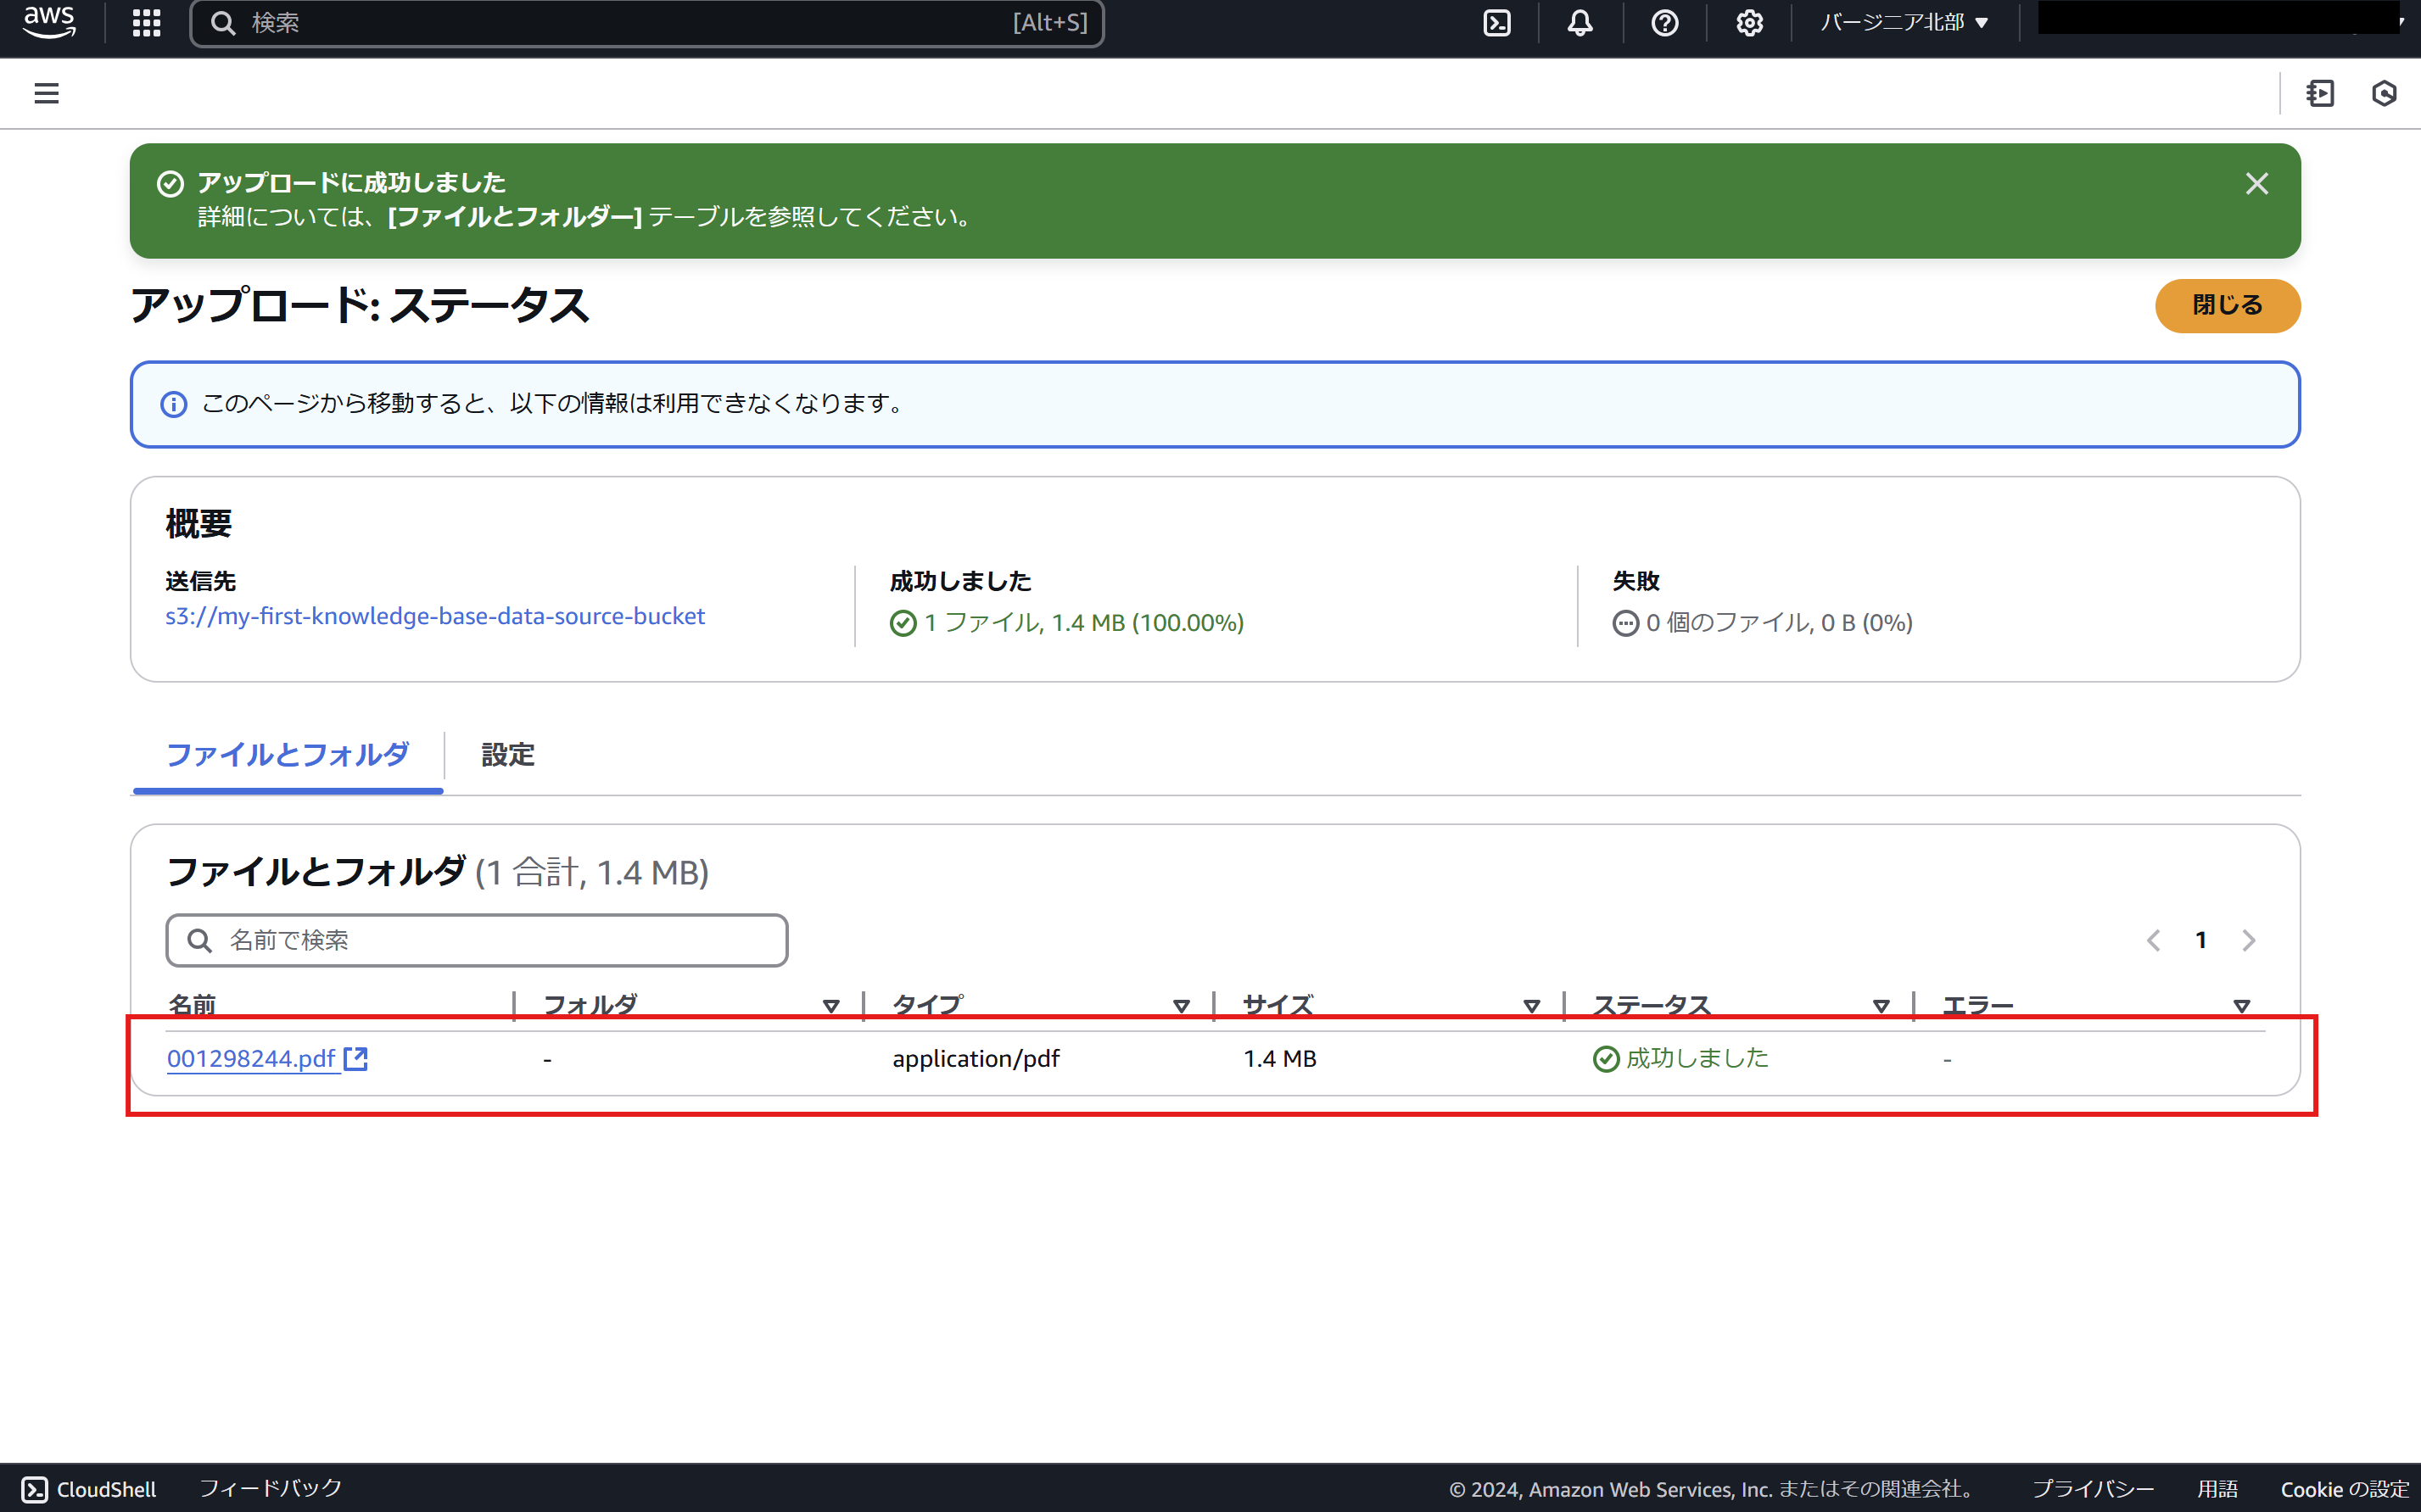The height and width of the screenshot is (1512, 2421).
Task: Select the ファイルとフォルダ tab
Action: 287,756
